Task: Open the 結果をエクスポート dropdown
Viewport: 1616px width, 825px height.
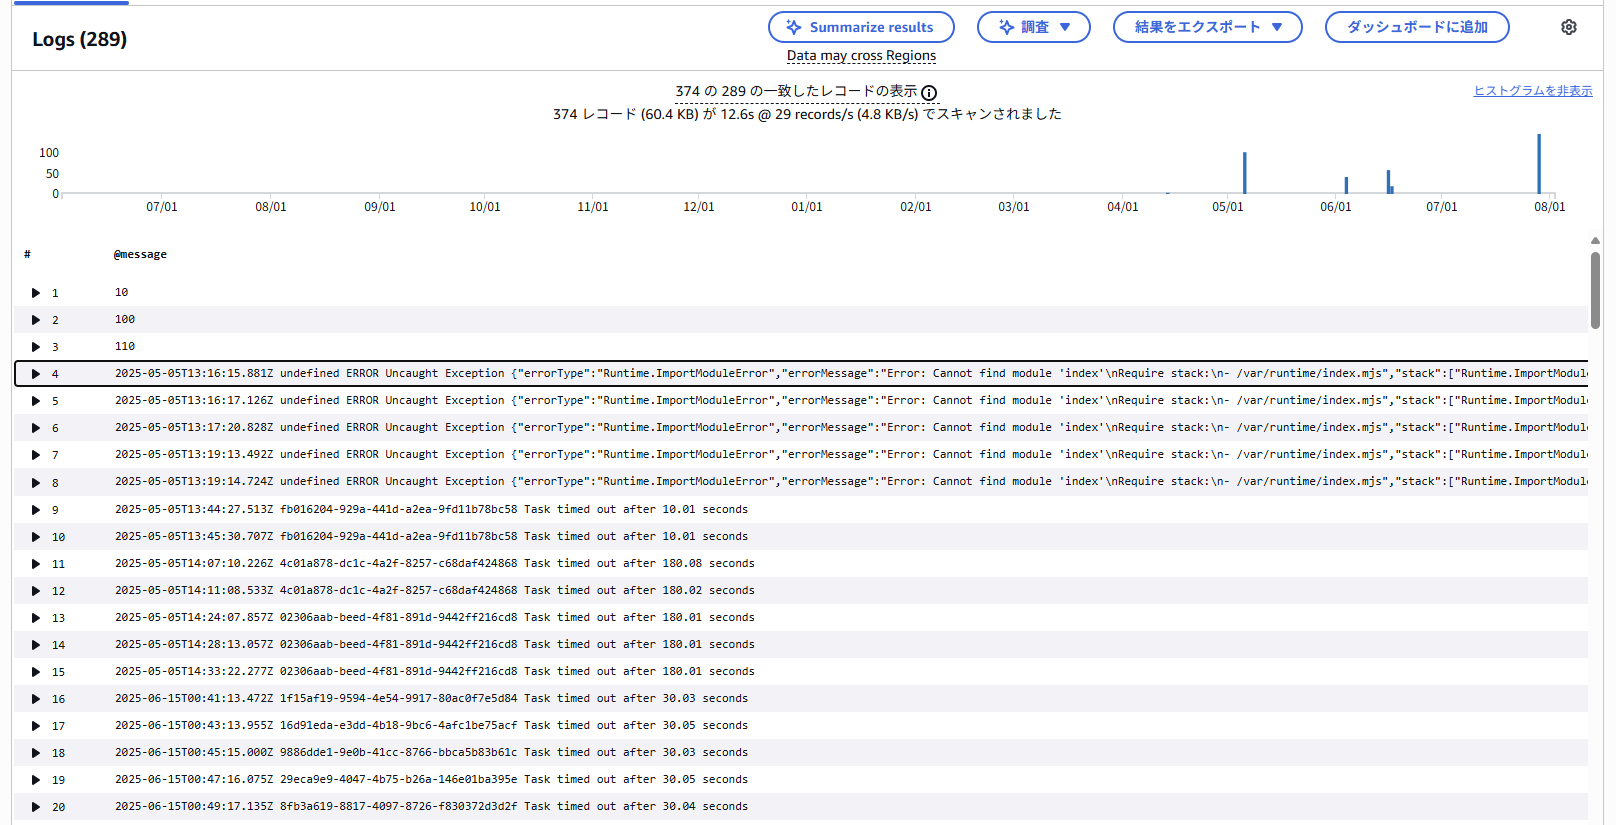Action: click(1208, 27)
